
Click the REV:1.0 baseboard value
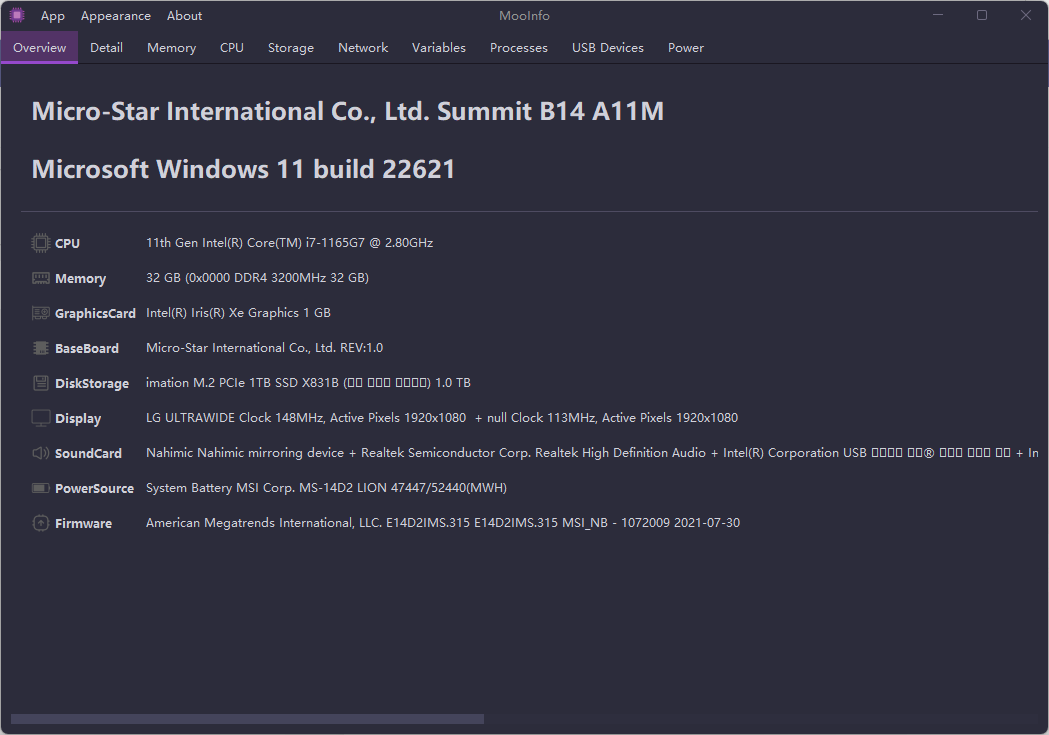click(x=264, y=348)
